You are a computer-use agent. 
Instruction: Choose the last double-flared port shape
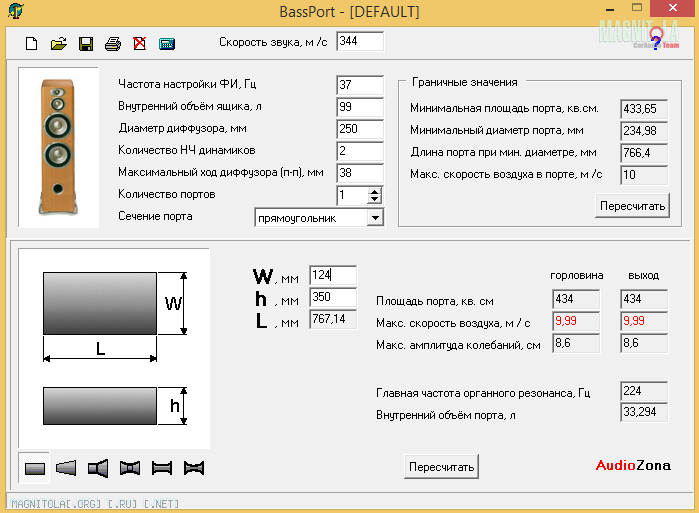pyautogui.click(x=194, y=467)
